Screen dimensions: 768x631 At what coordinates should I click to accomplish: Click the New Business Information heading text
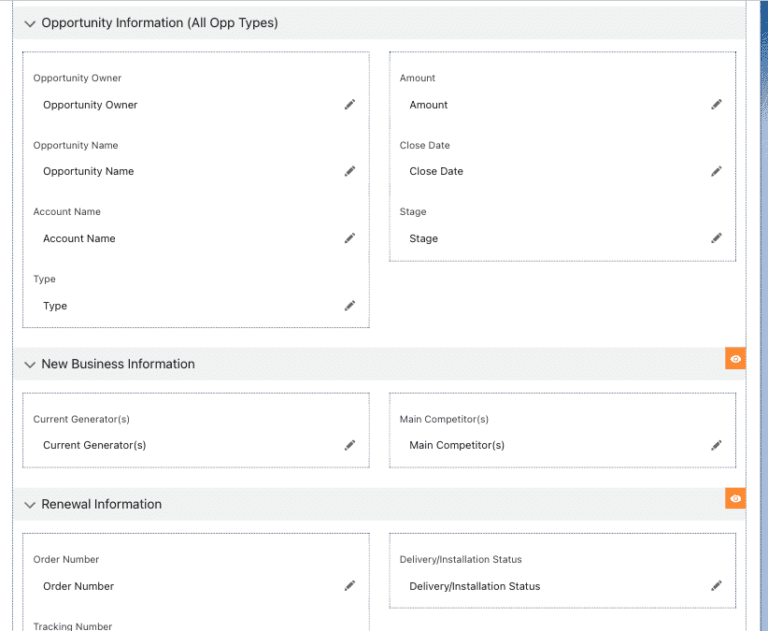click(x=118, y=364)
